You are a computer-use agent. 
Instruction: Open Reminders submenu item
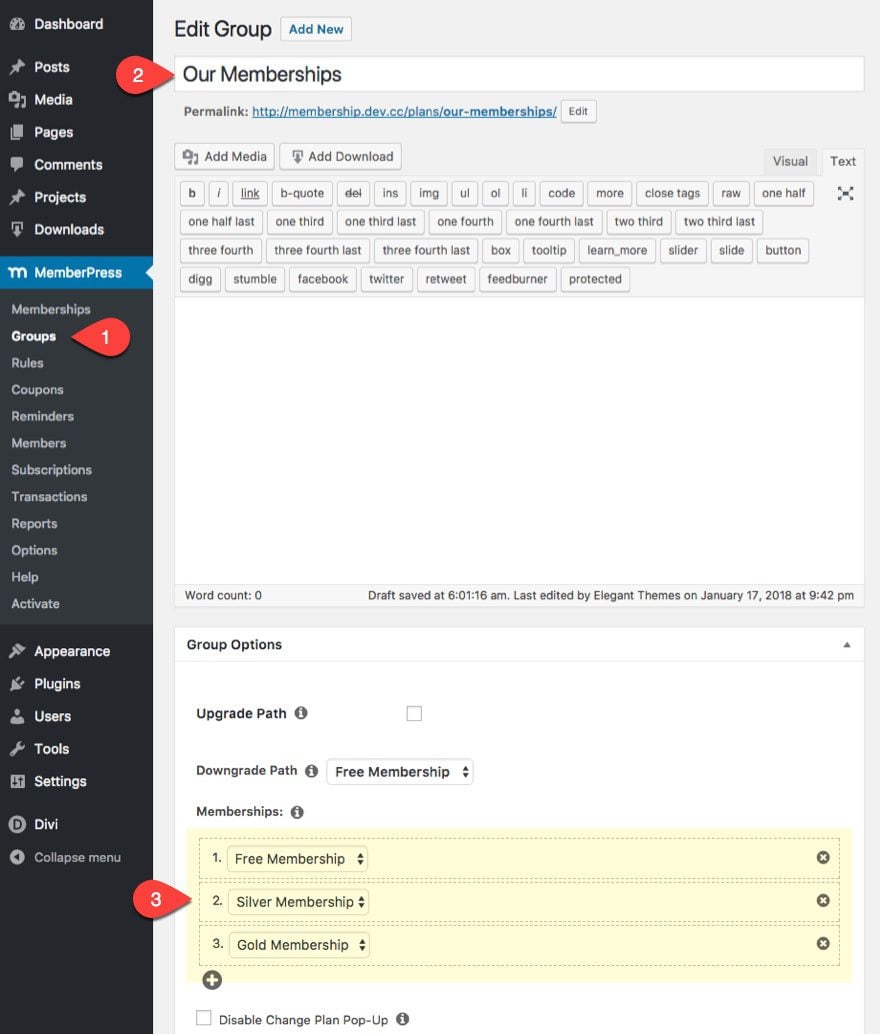(x=42, y=416)
